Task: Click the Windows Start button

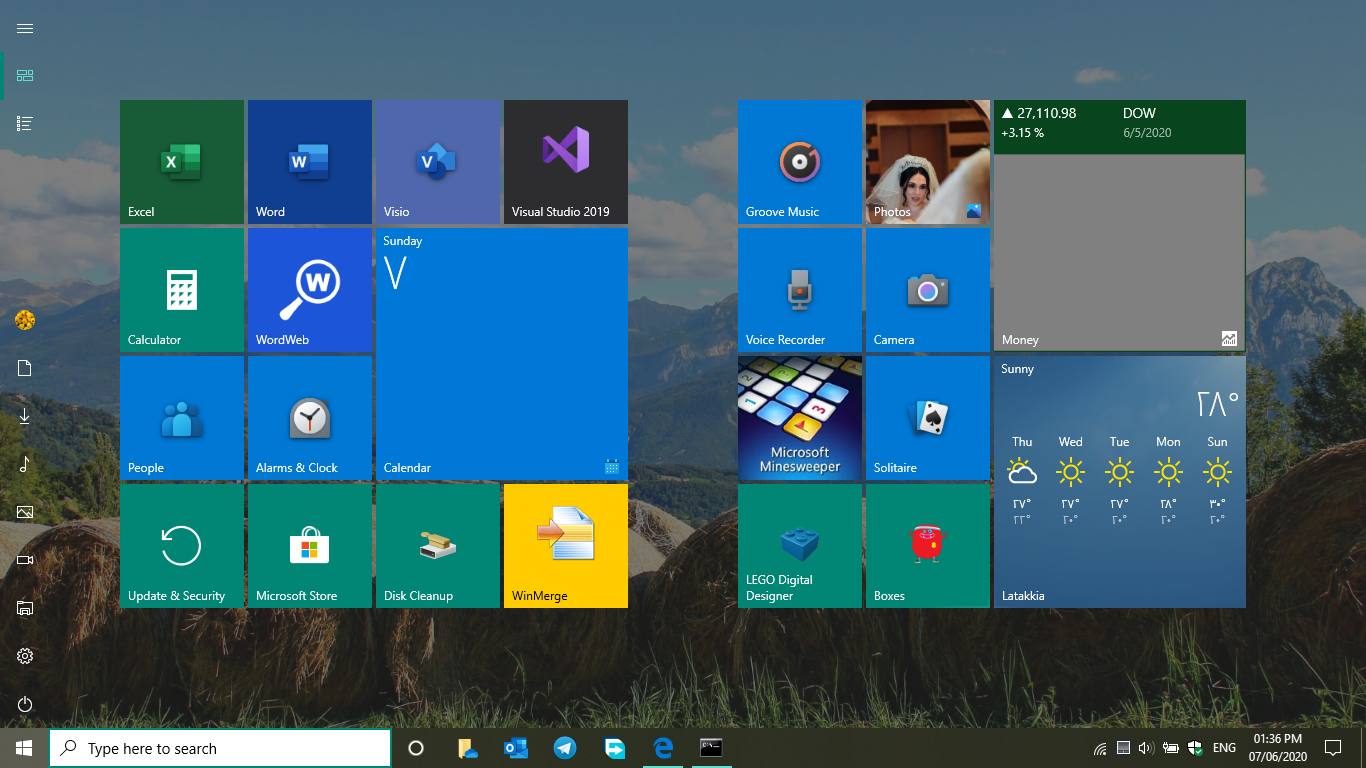Action: click(24, 748)
